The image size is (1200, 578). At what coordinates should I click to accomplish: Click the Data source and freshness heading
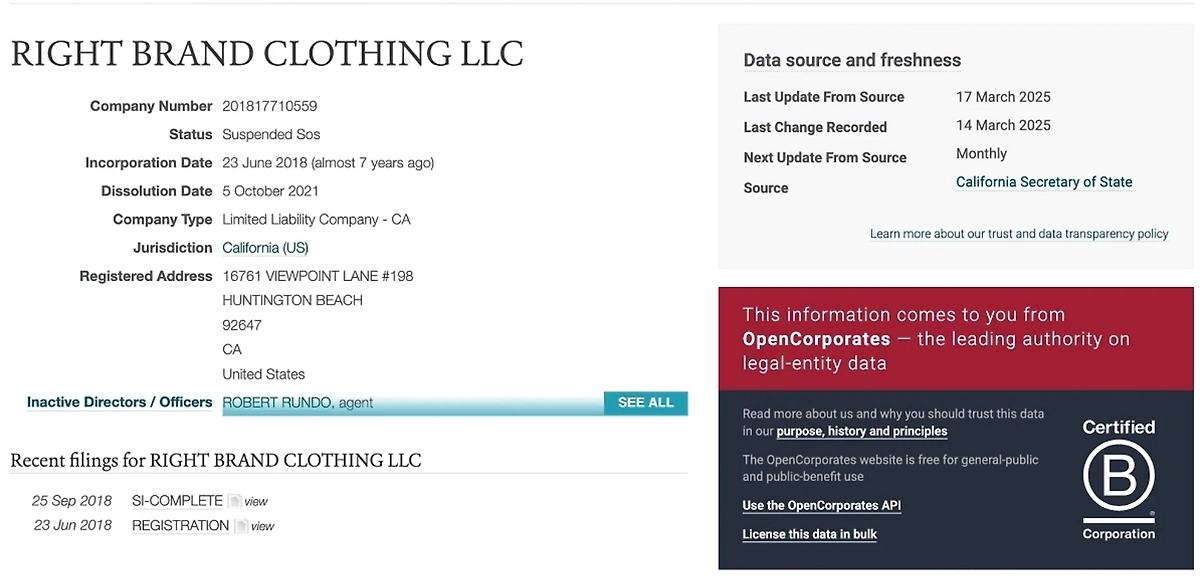pos(852,60)
